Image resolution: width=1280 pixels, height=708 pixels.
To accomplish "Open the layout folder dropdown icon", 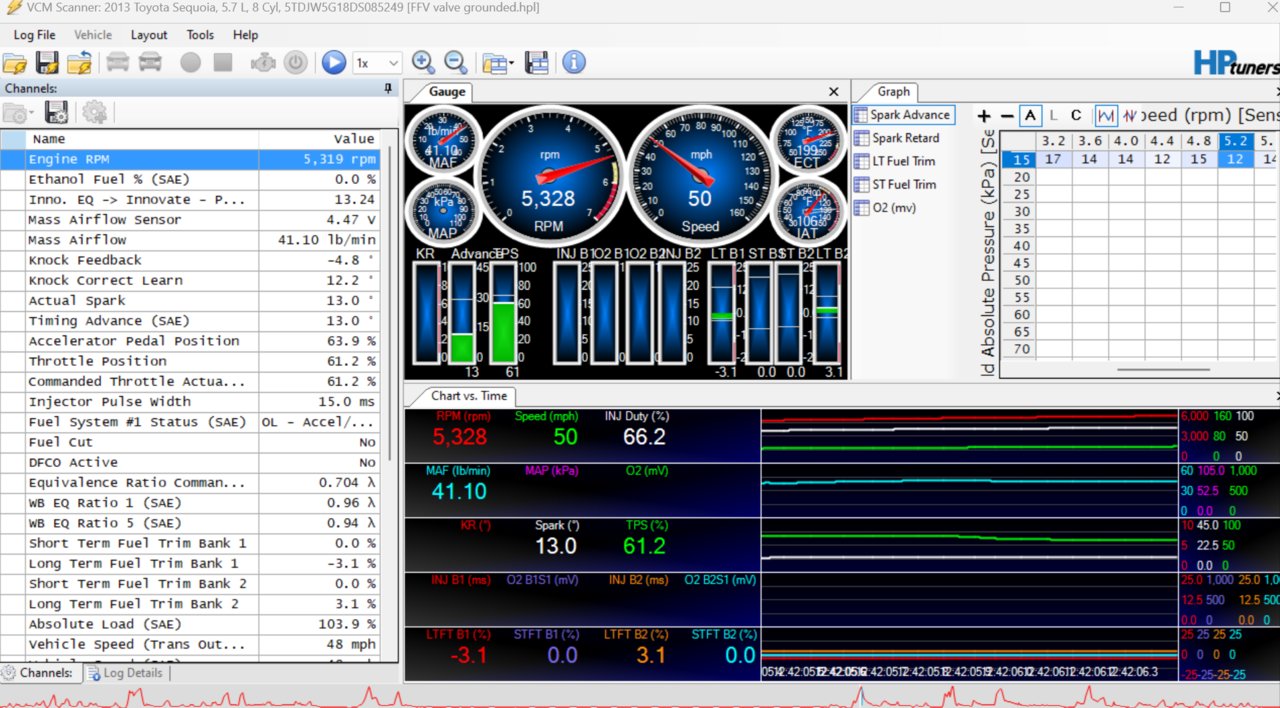I will [497, 63].
